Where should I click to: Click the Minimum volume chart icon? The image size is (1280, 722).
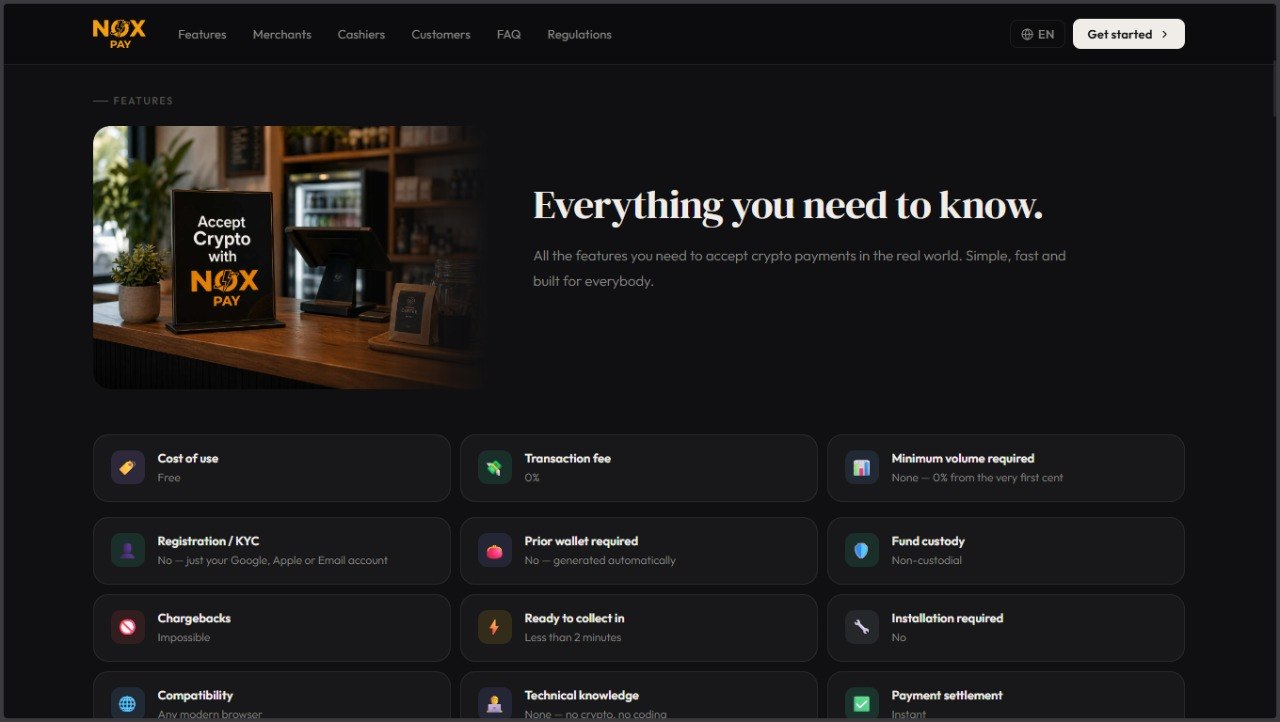click(x=862, y=467)
